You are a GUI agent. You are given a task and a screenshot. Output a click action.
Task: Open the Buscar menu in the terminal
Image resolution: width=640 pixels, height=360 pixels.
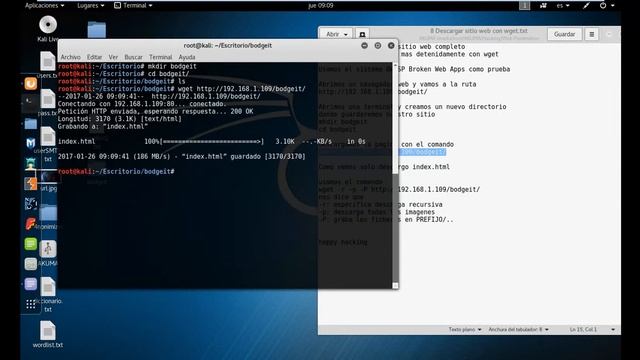click(133, 57)
